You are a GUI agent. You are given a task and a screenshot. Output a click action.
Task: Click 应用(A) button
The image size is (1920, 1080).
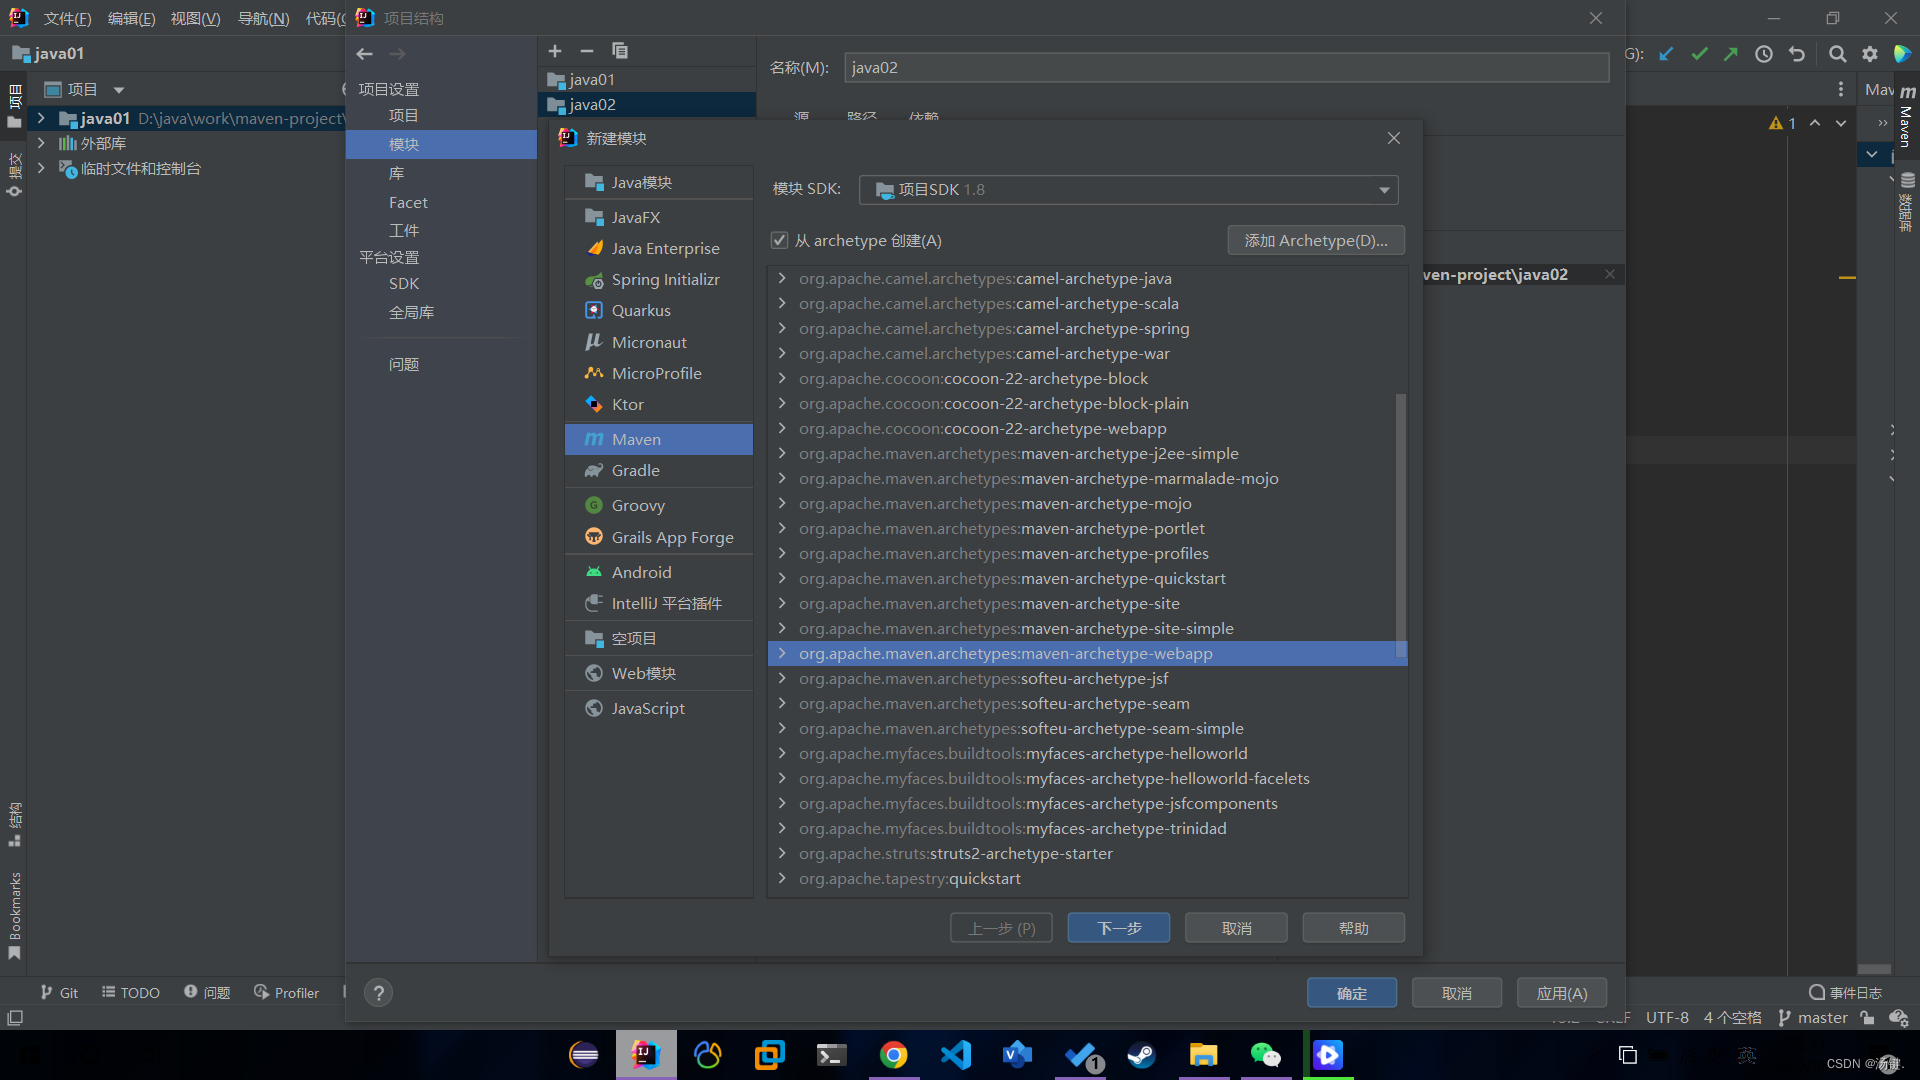[1561, 993]
